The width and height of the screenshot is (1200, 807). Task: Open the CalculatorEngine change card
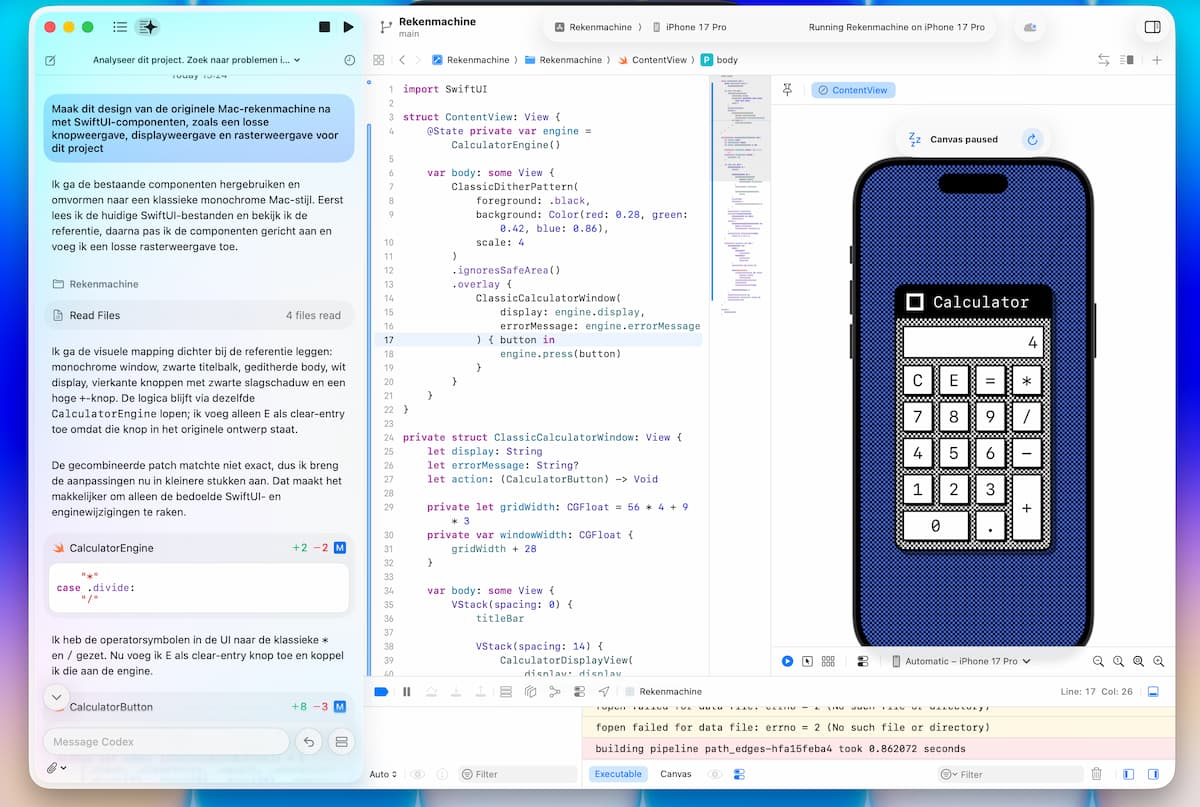pyautogui.click(x=199, y=548)
